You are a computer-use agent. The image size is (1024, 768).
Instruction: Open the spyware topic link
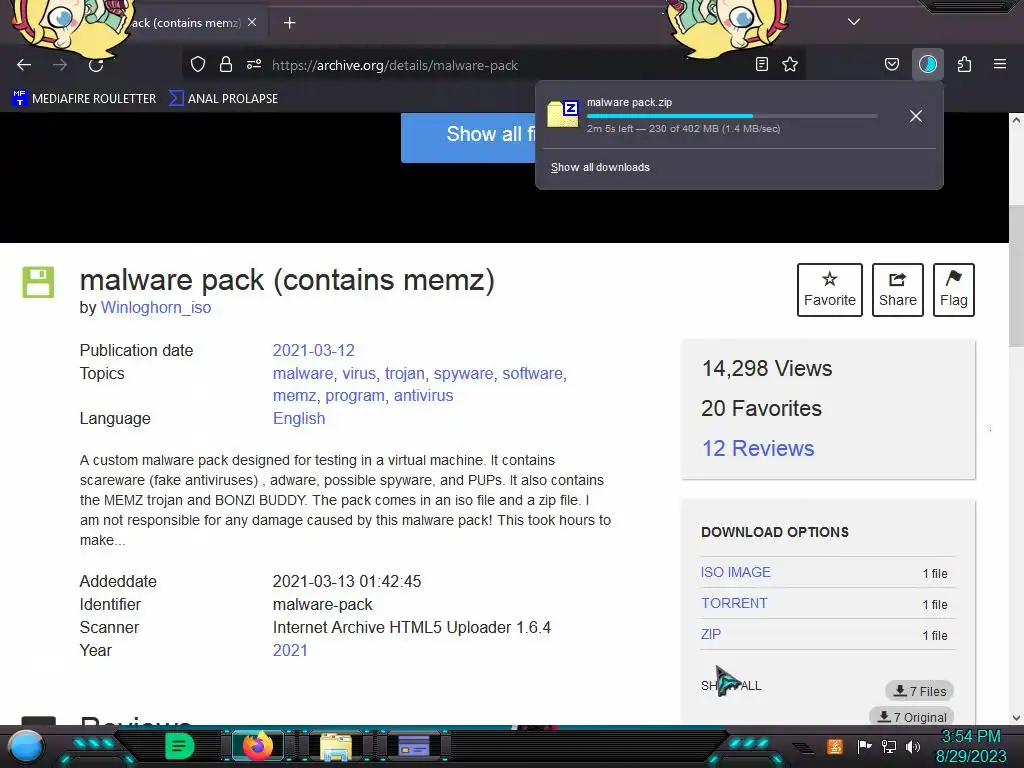pyautogui.click(x=463, y=374)
